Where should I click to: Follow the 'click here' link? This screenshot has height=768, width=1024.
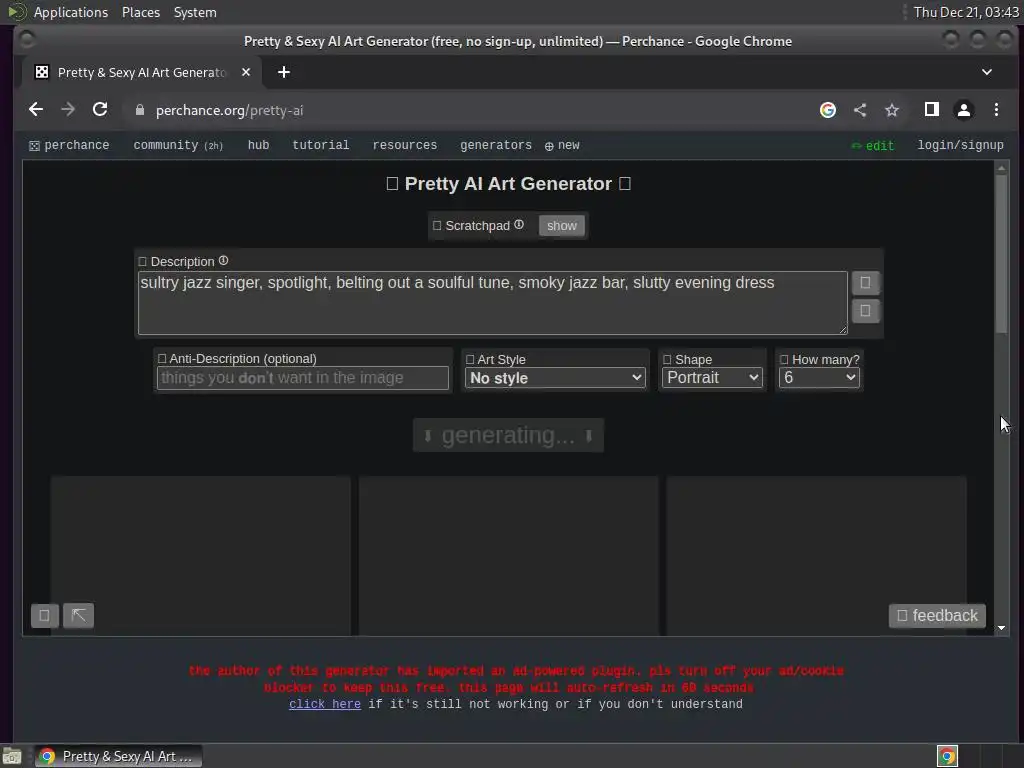pos(325,704)
